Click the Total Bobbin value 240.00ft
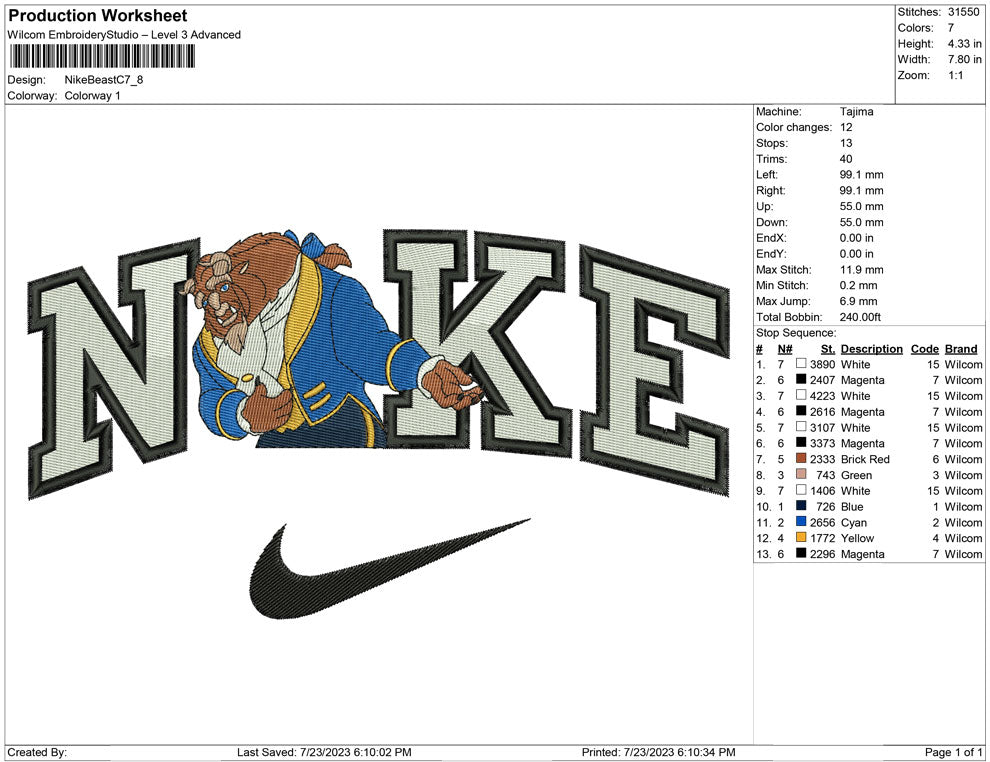The width and height of the screenshot is (990, 762). (860, 317)
